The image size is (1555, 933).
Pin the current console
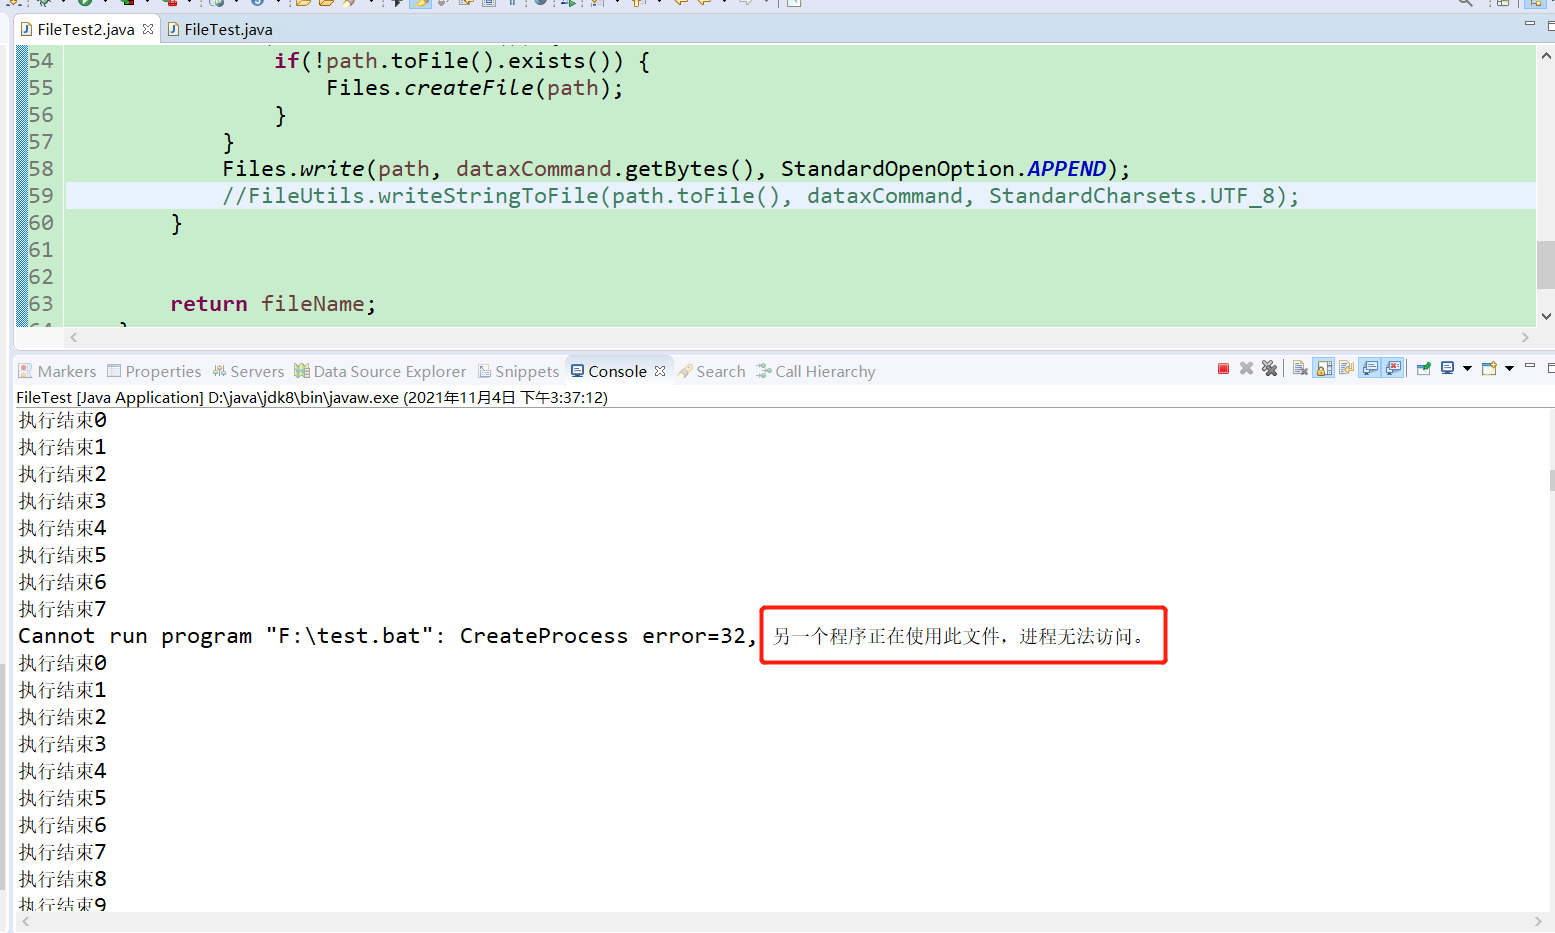(1424, 369)
